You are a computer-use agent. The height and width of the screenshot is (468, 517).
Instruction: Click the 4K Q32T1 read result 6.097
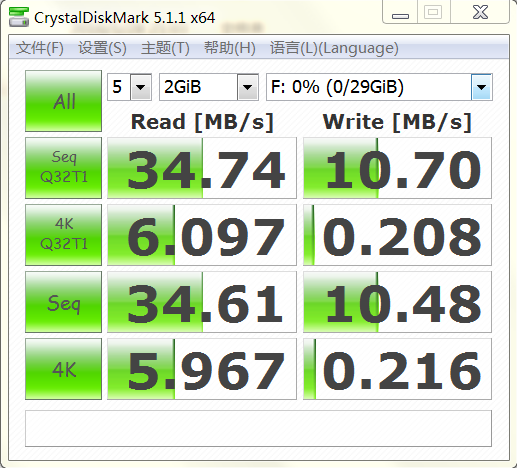202,235
